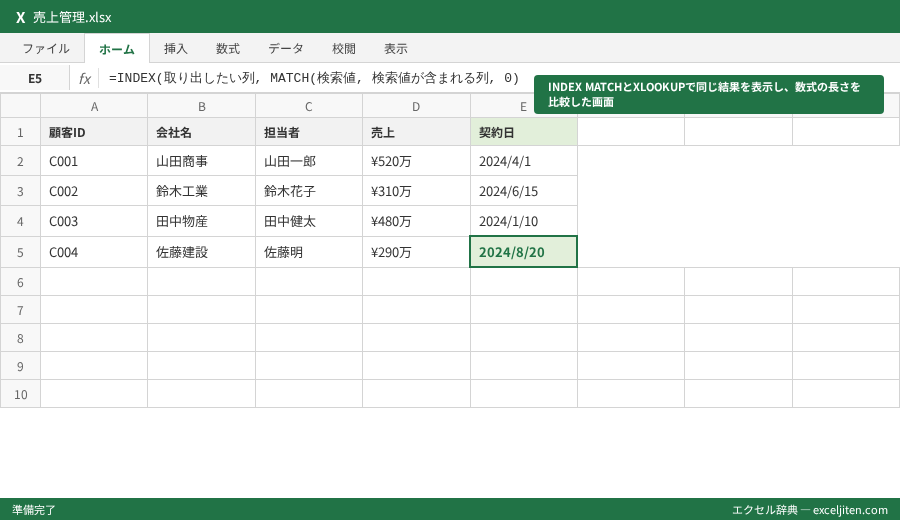Image resolution: width=900 pixels, height=520 pixels.
Task: Click the select-all corner box
Action: point(20,106)
